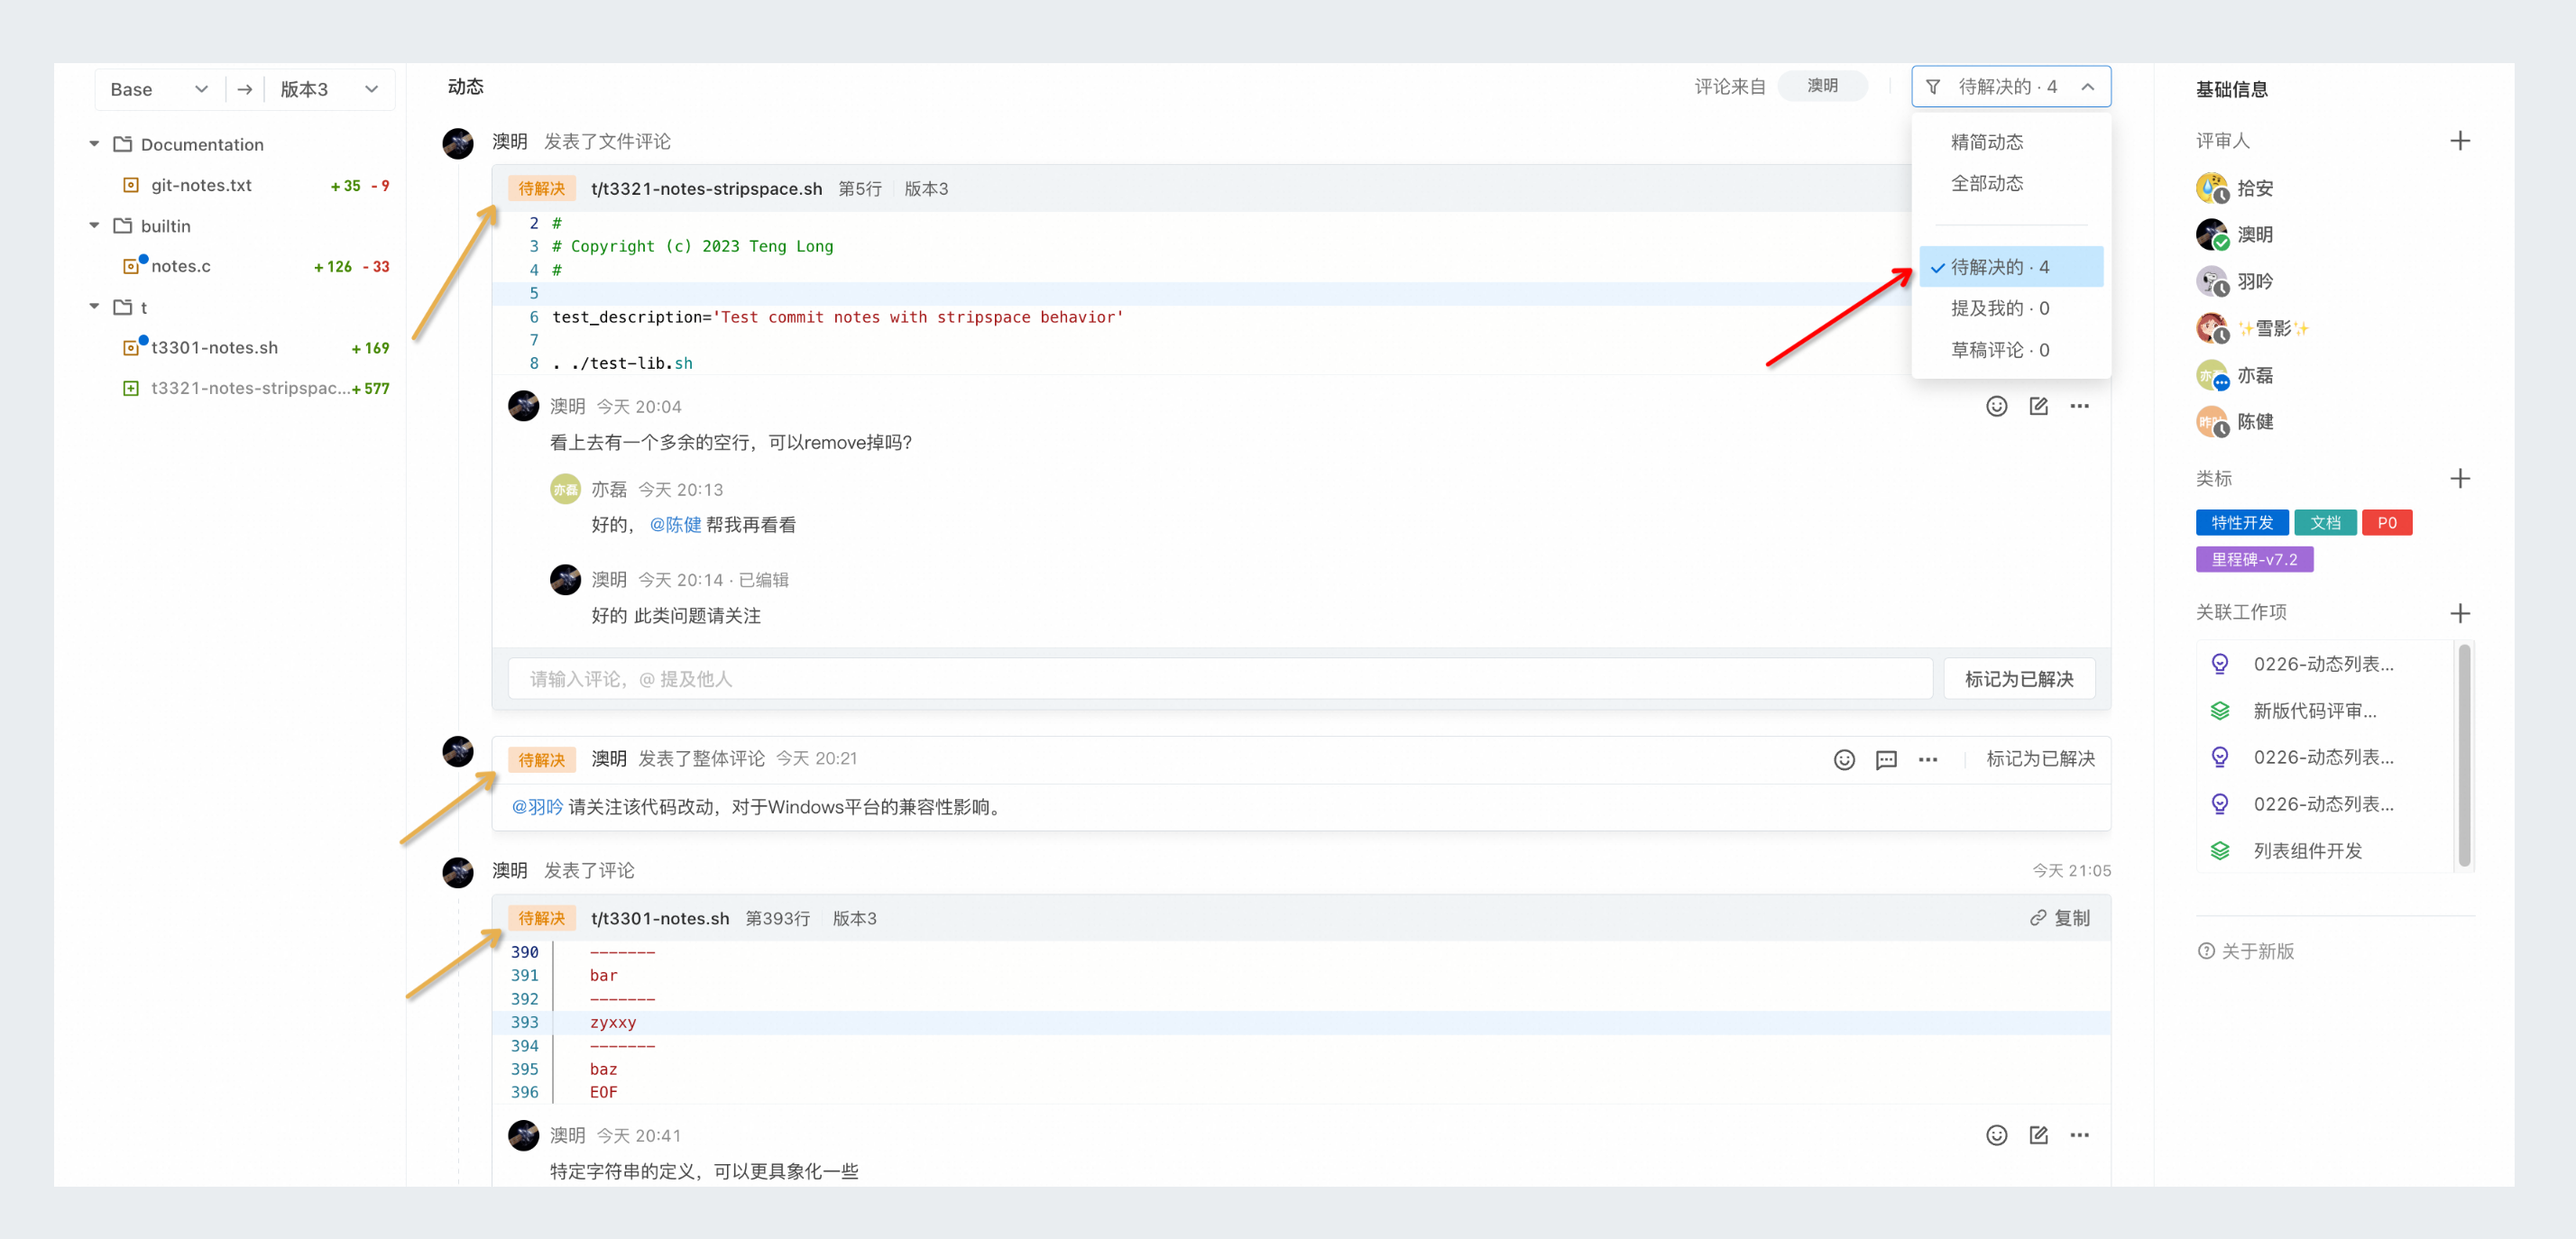This screenshot has width=2576, height=1239.
Task: Click reviewer 亦磊 avatar
Action: (x=2211, y=375)
